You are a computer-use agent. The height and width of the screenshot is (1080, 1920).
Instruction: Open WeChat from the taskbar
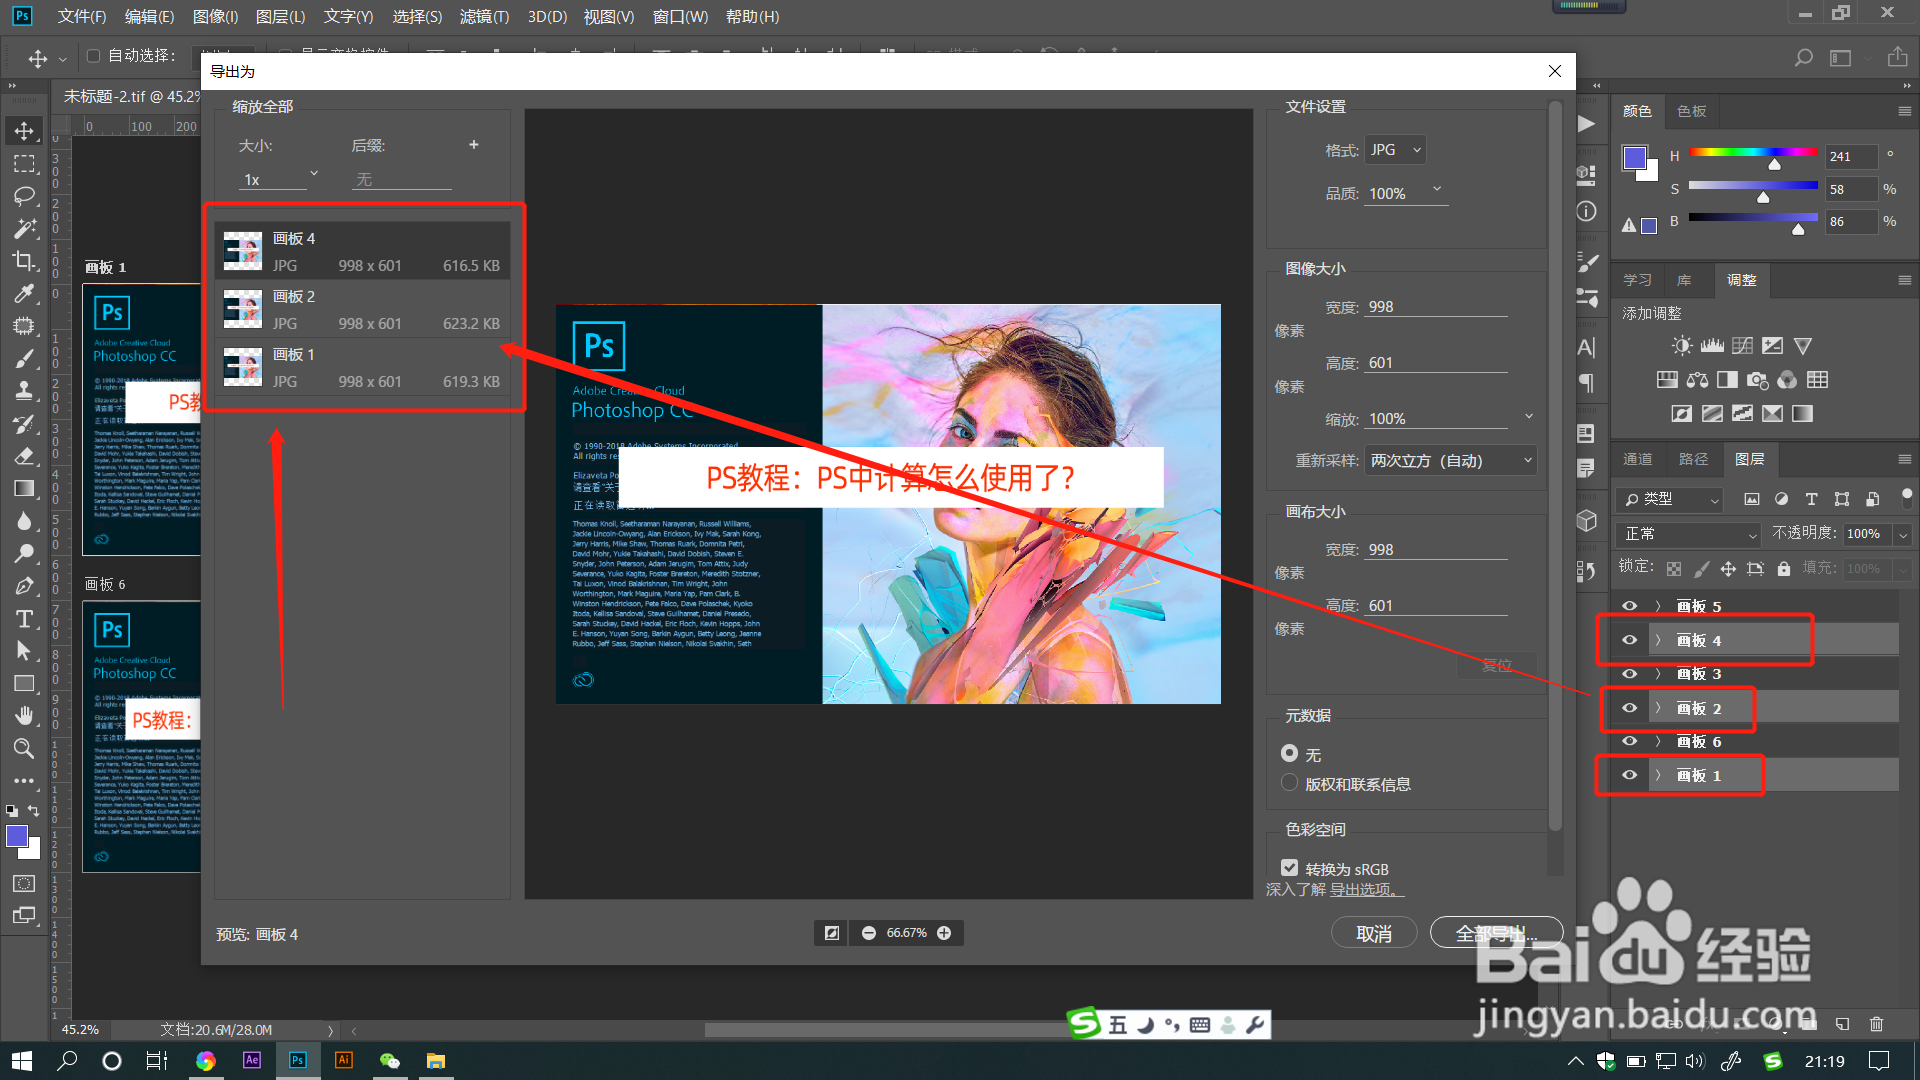(x=390, y=1061)
